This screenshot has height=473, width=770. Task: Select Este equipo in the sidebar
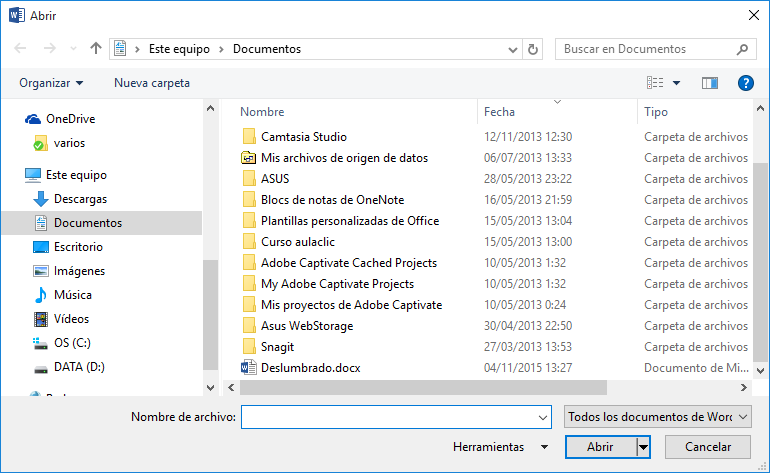[x=65, y=175]
